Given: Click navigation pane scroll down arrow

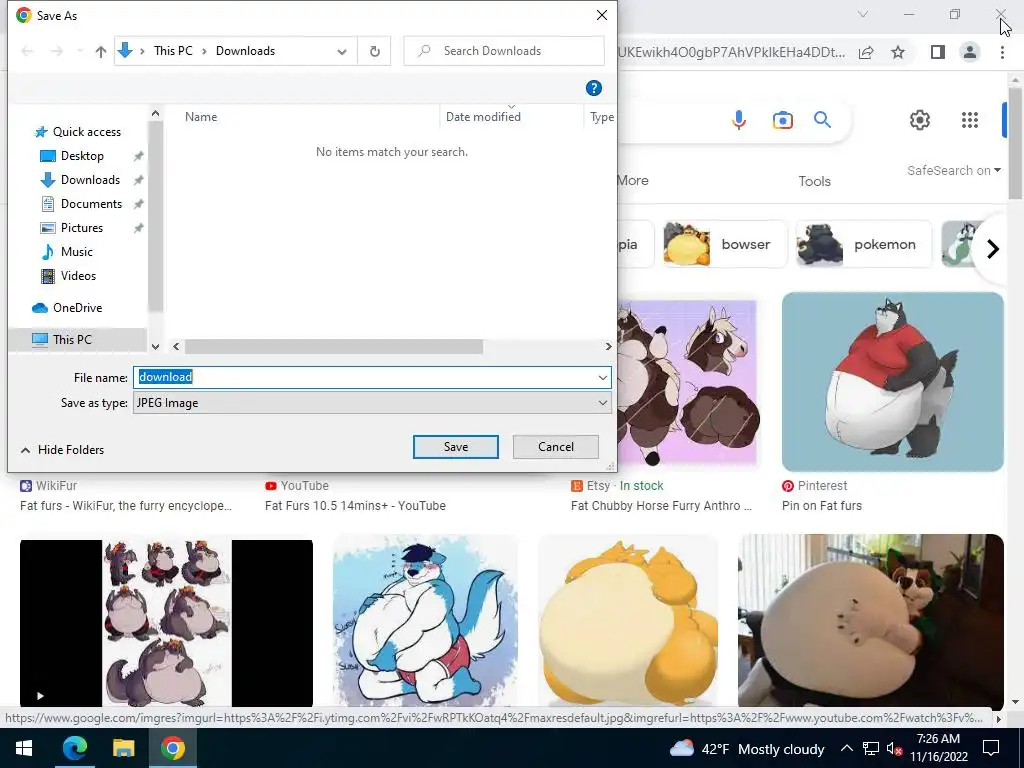Looking at the screenshot, I should point(155,347).
